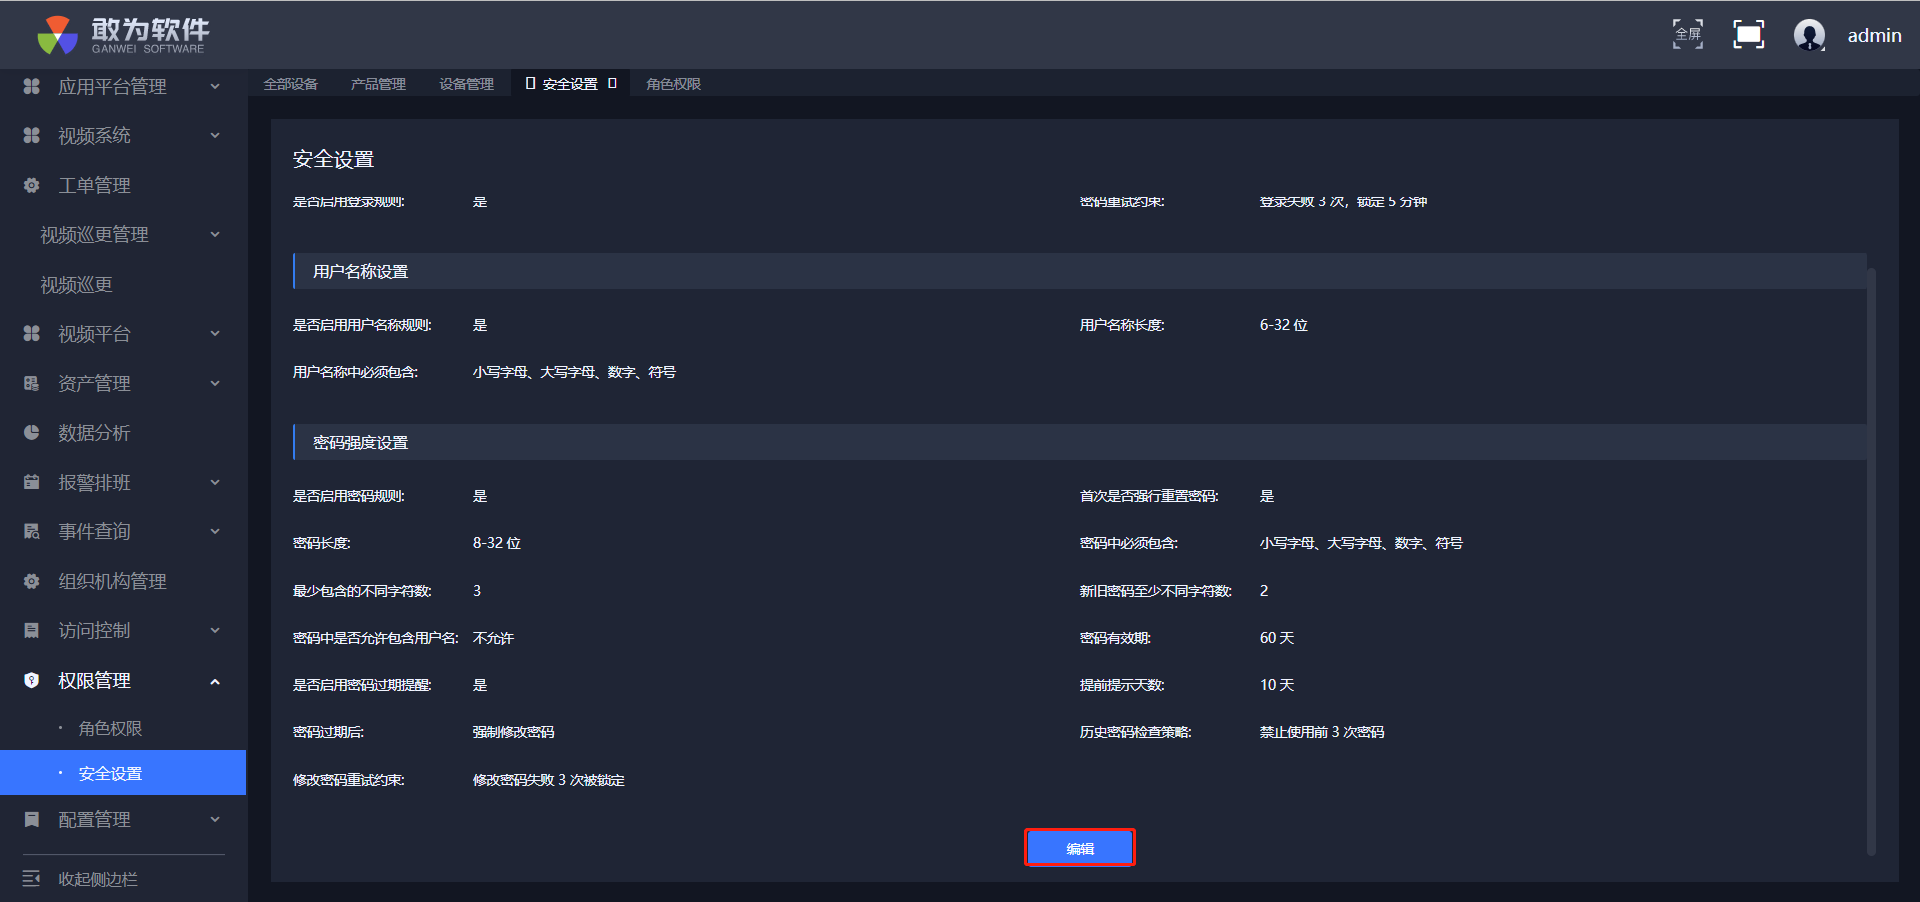Click the 敢为软件 logo

click(x=122, y=35)
